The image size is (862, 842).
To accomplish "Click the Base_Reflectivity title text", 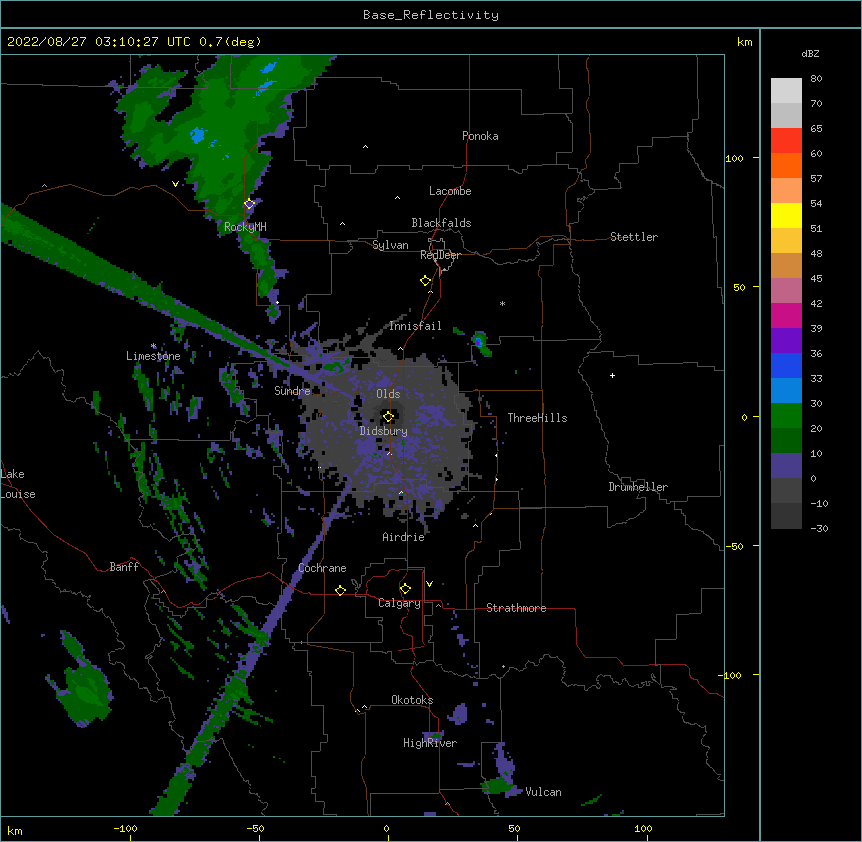I will pyautogui.click(x=431, y=15).
